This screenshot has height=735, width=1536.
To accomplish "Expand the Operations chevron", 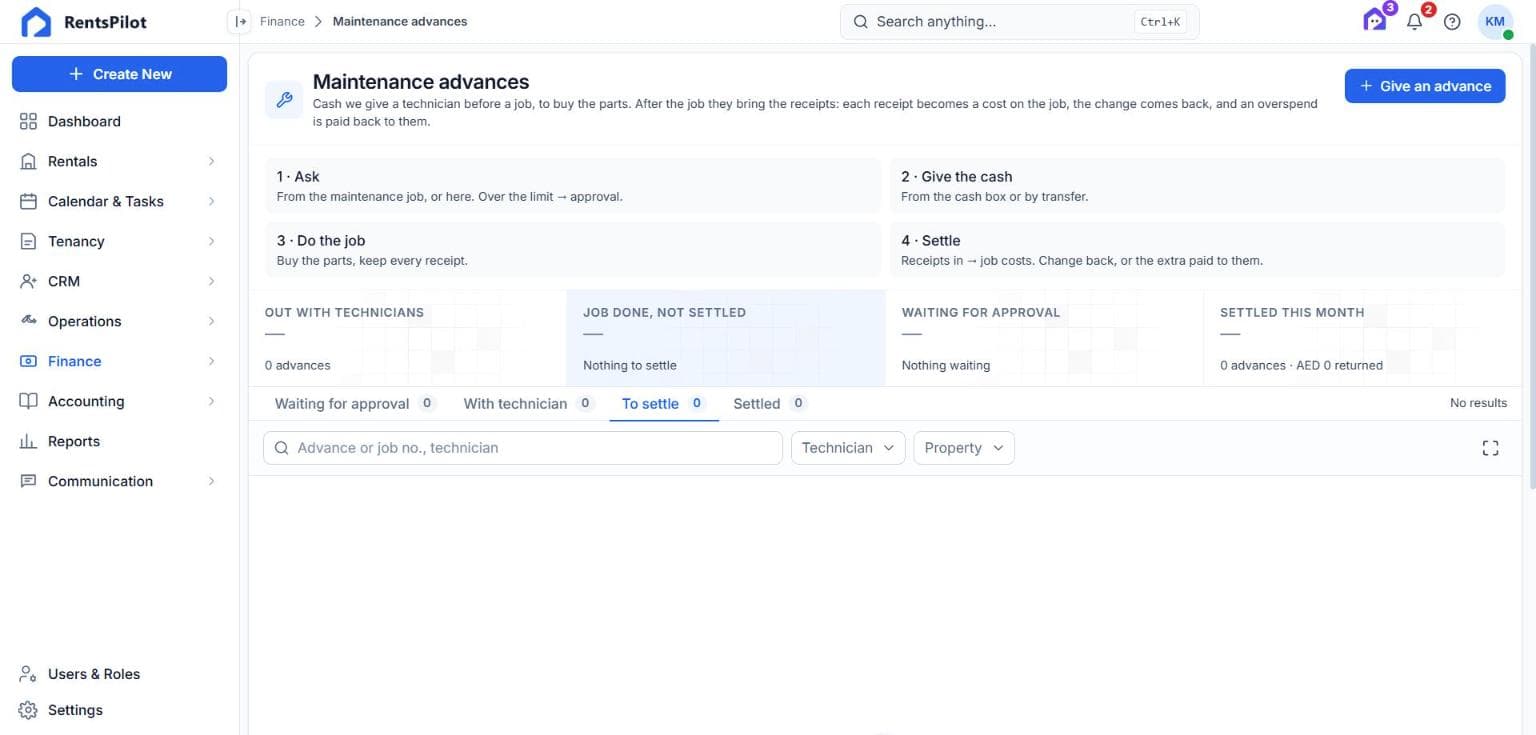I will pos(211,321).
